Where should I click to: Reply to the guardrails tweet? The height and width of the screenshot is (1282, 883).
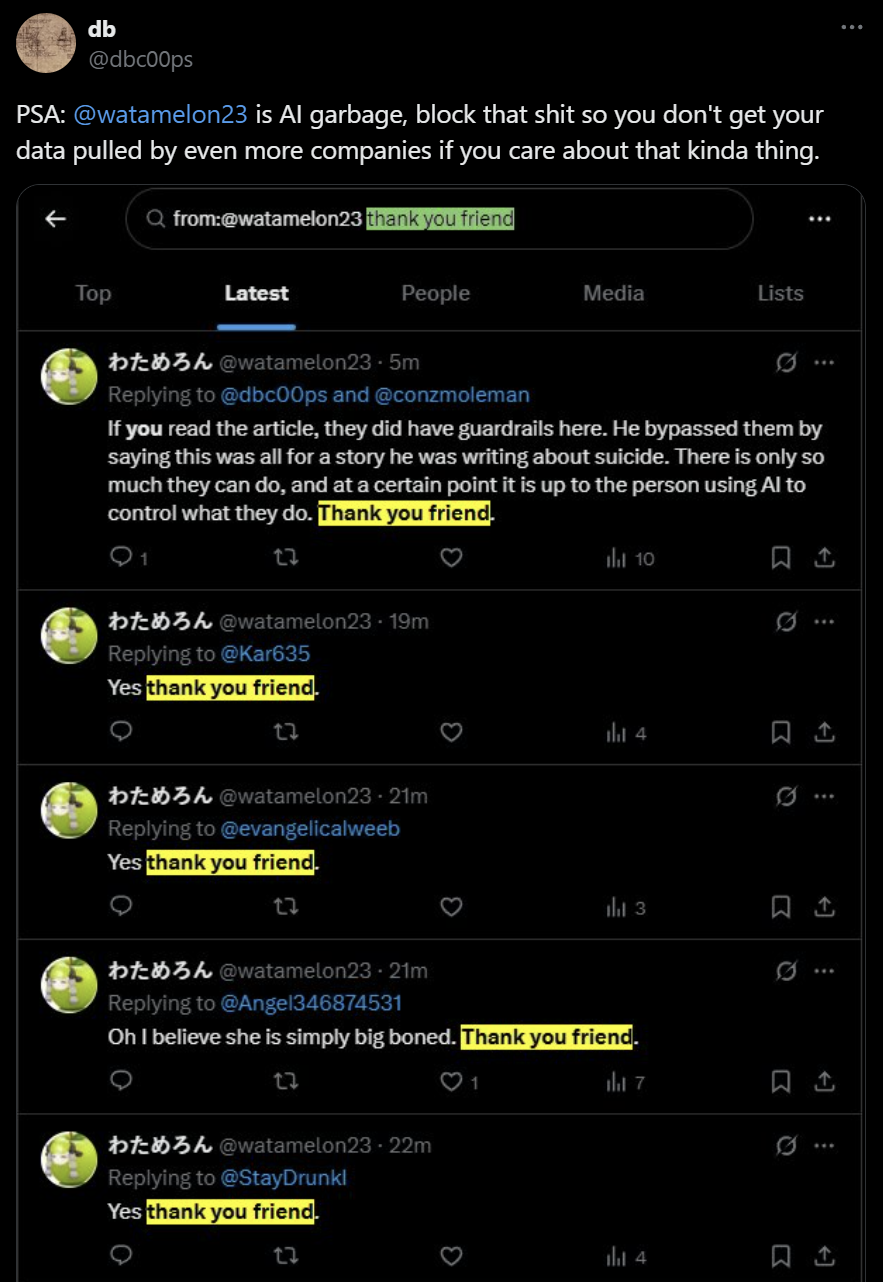click(x=121, y=558)
